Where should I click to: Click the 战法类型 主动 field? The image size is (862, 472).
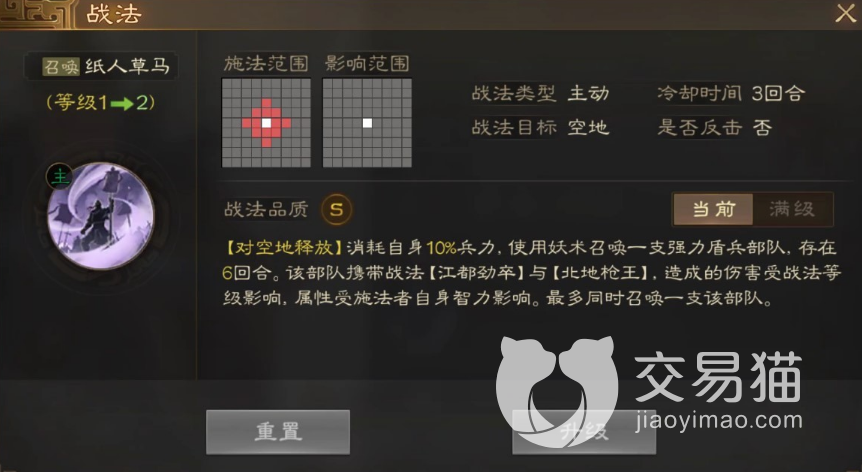pyautogui.click(x=540, y=93)
